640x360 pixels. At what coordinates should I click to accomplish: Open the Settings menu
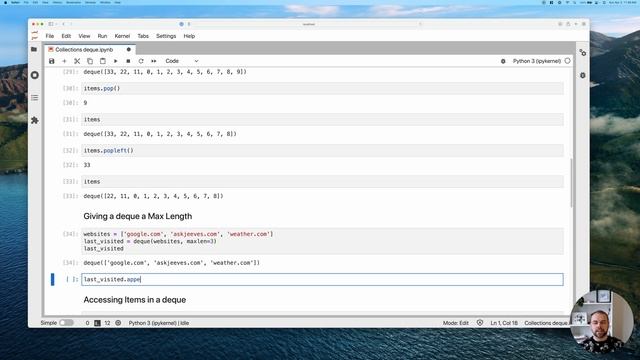pyautogui.click(x=166, y=36)
